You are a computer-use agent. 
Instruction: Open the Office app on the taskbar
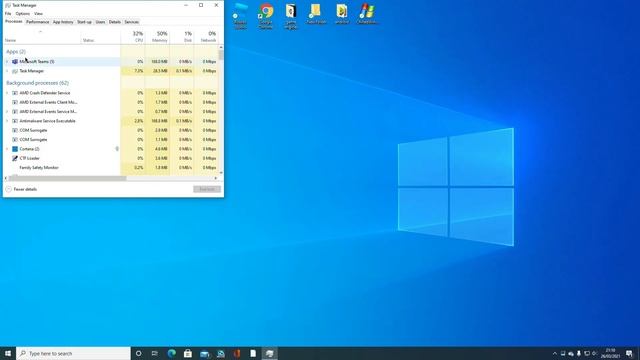(x=237, y=353)
